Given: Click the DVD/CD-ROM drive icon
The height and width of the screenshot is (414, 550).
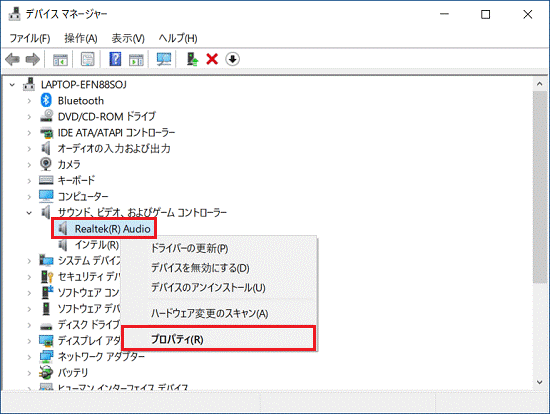Looking at the screenshot, I should (46, 116).
